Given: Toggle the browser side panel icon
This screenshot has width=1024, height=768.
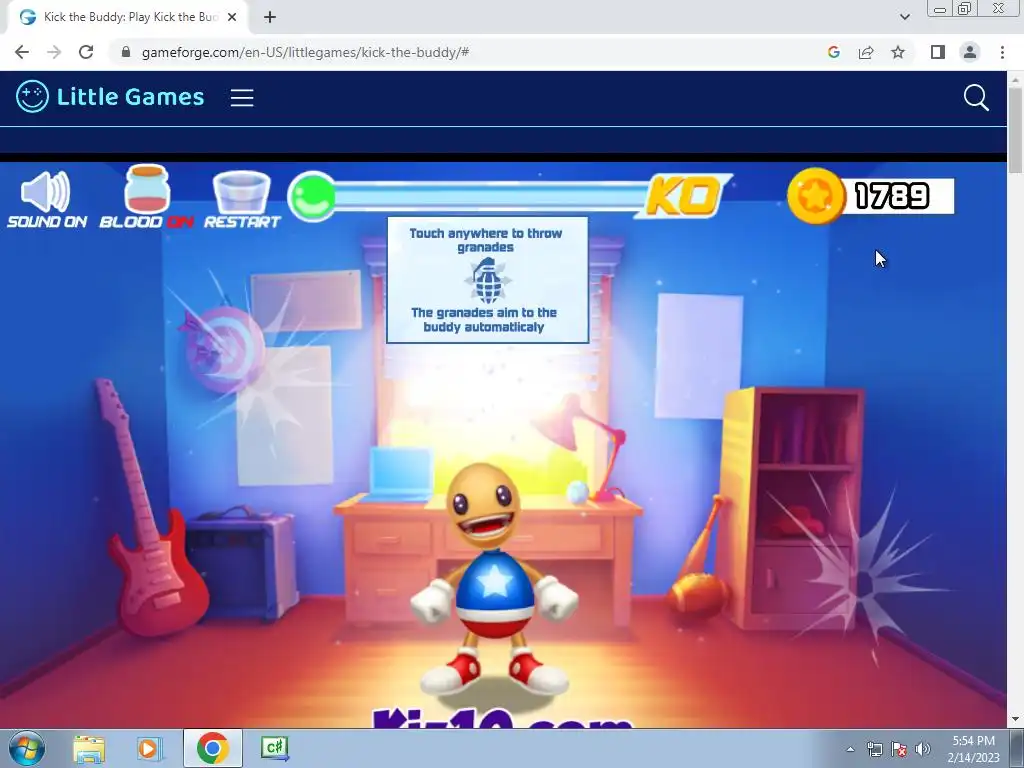Looking at the screenshot, I should [x=938, y=52].
